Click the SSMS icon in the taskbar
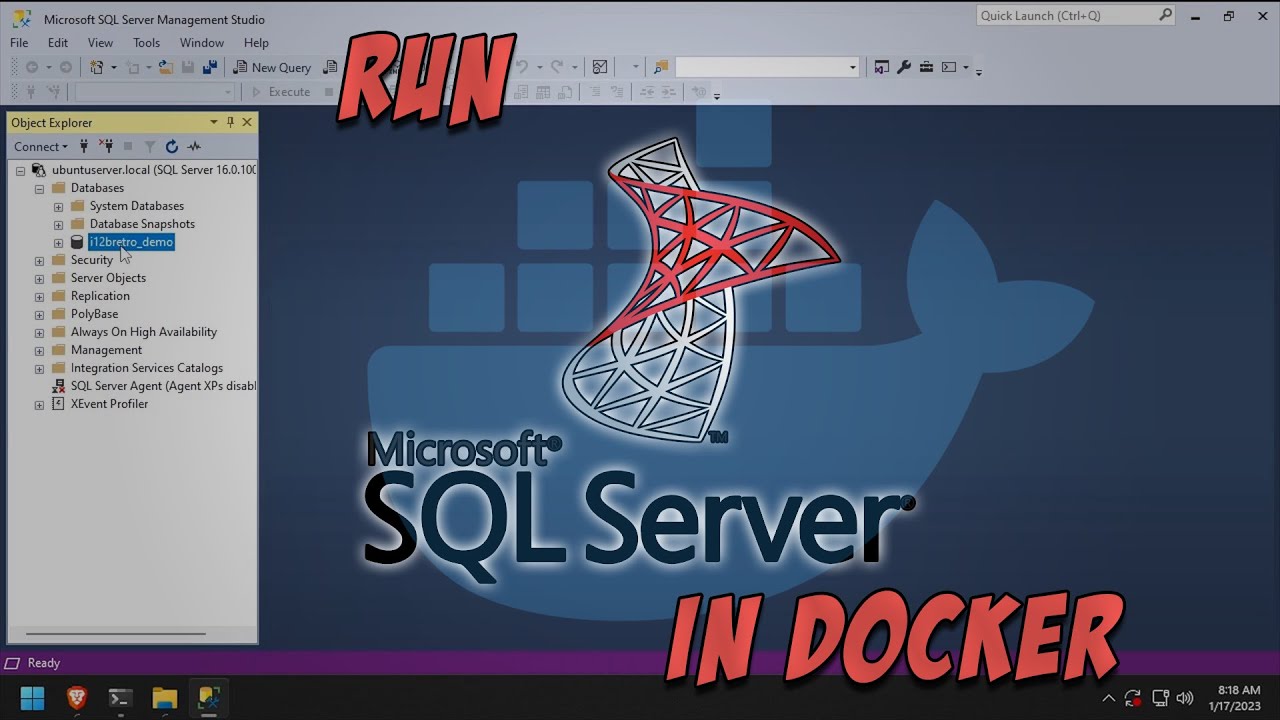The image size is (1280, 720). click(209, 697)
